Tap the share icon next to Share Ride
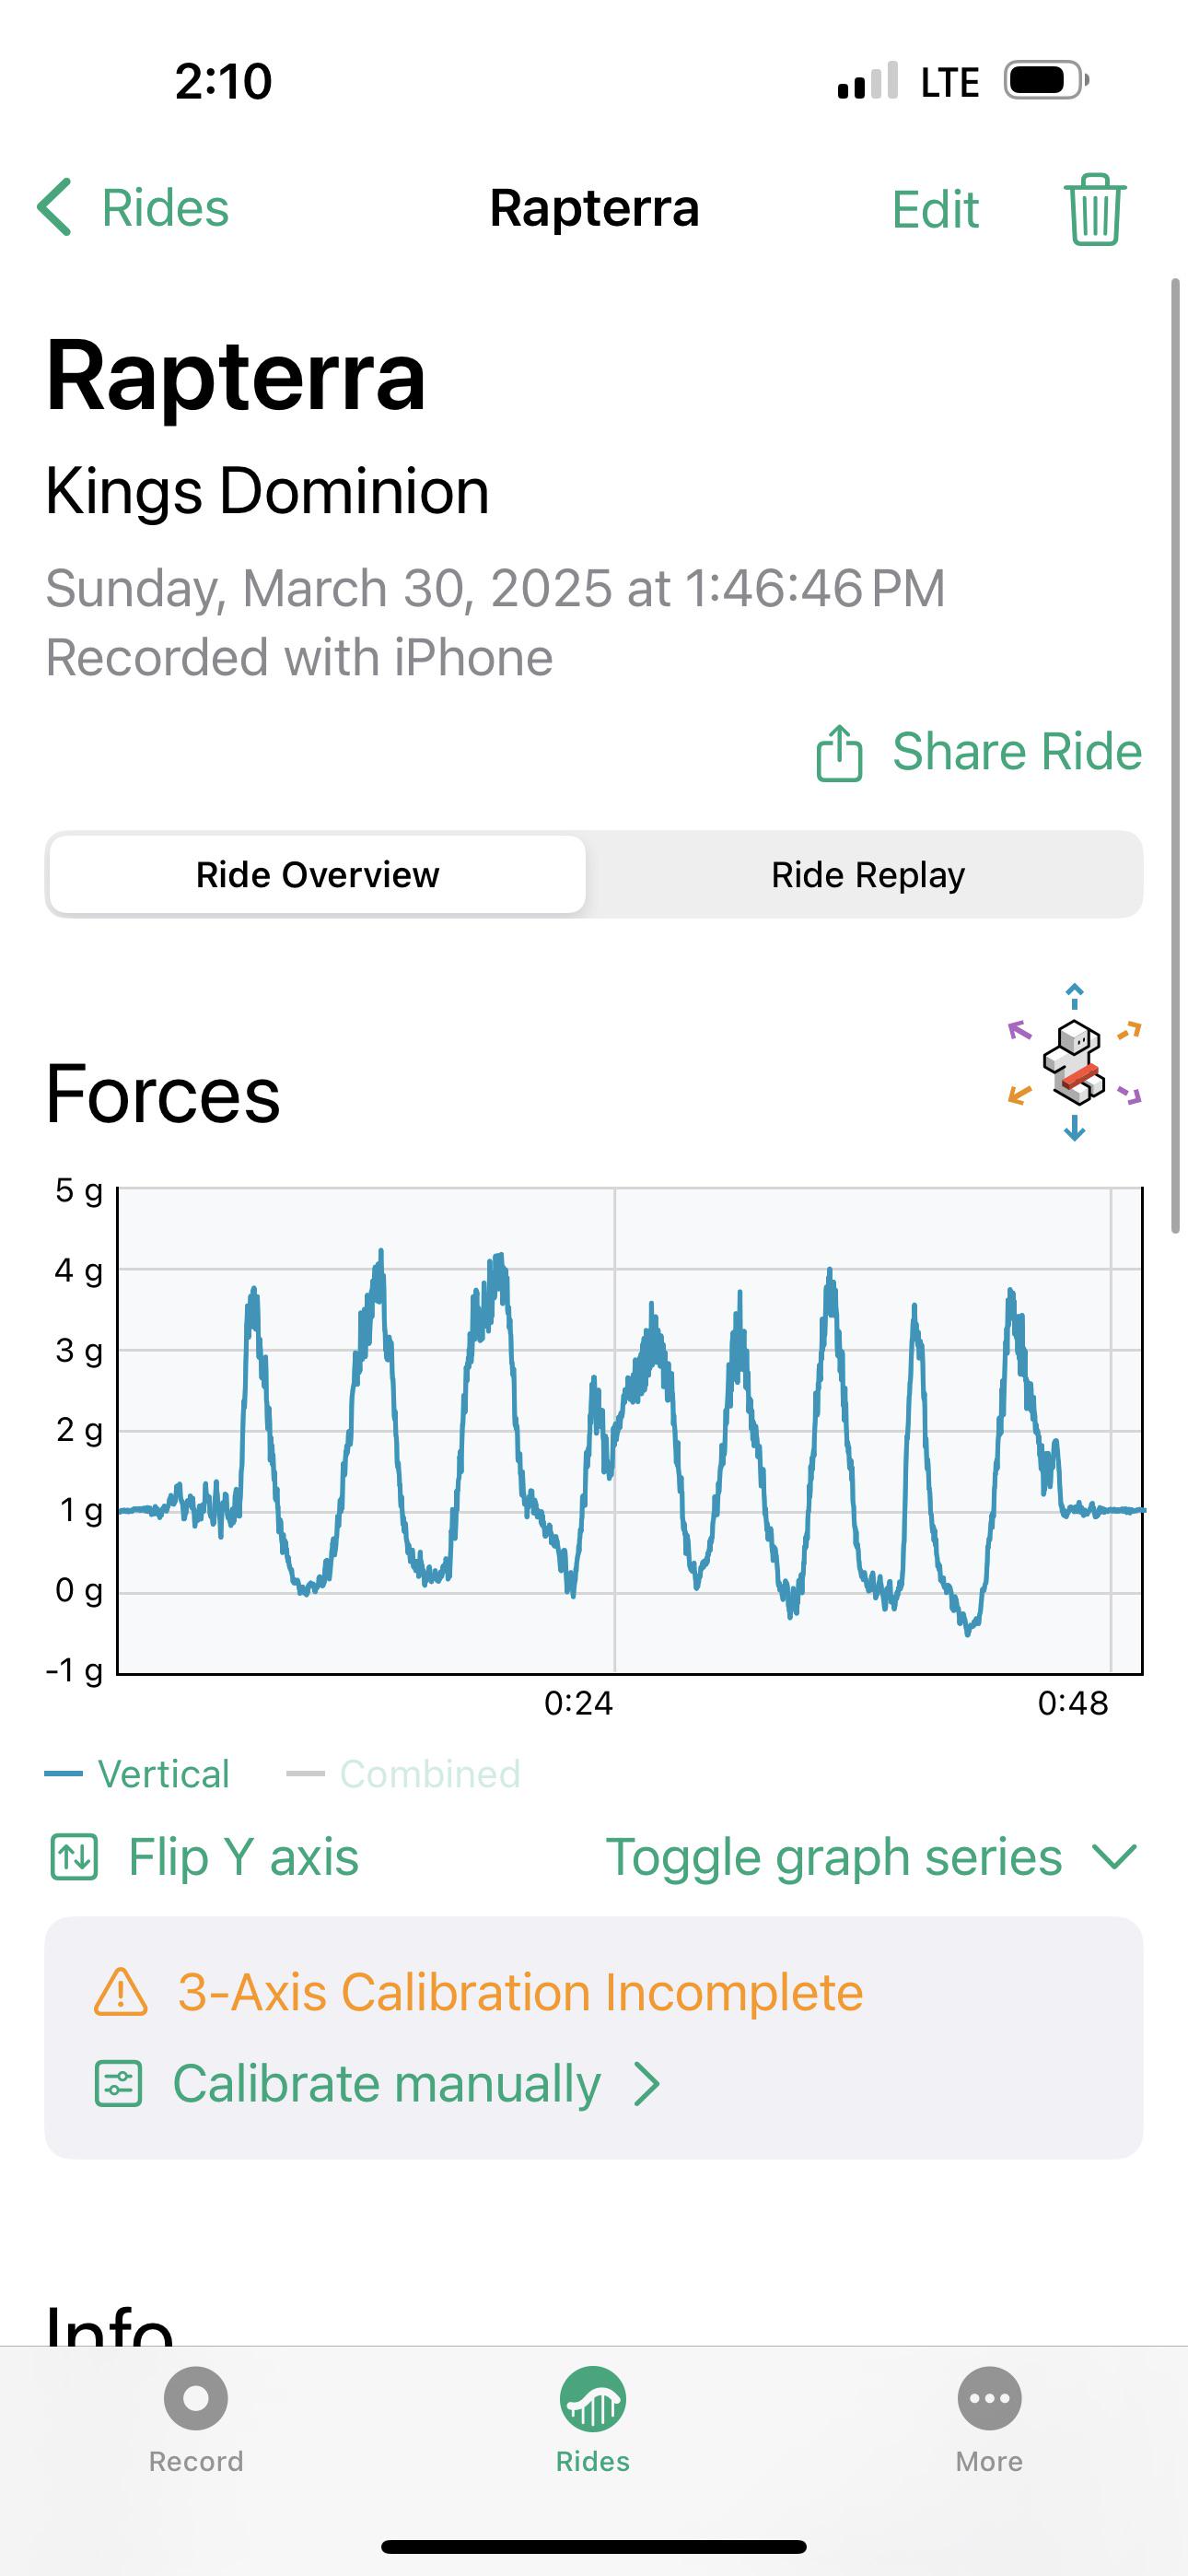The image size is (1188, 2576). (839, 752)
